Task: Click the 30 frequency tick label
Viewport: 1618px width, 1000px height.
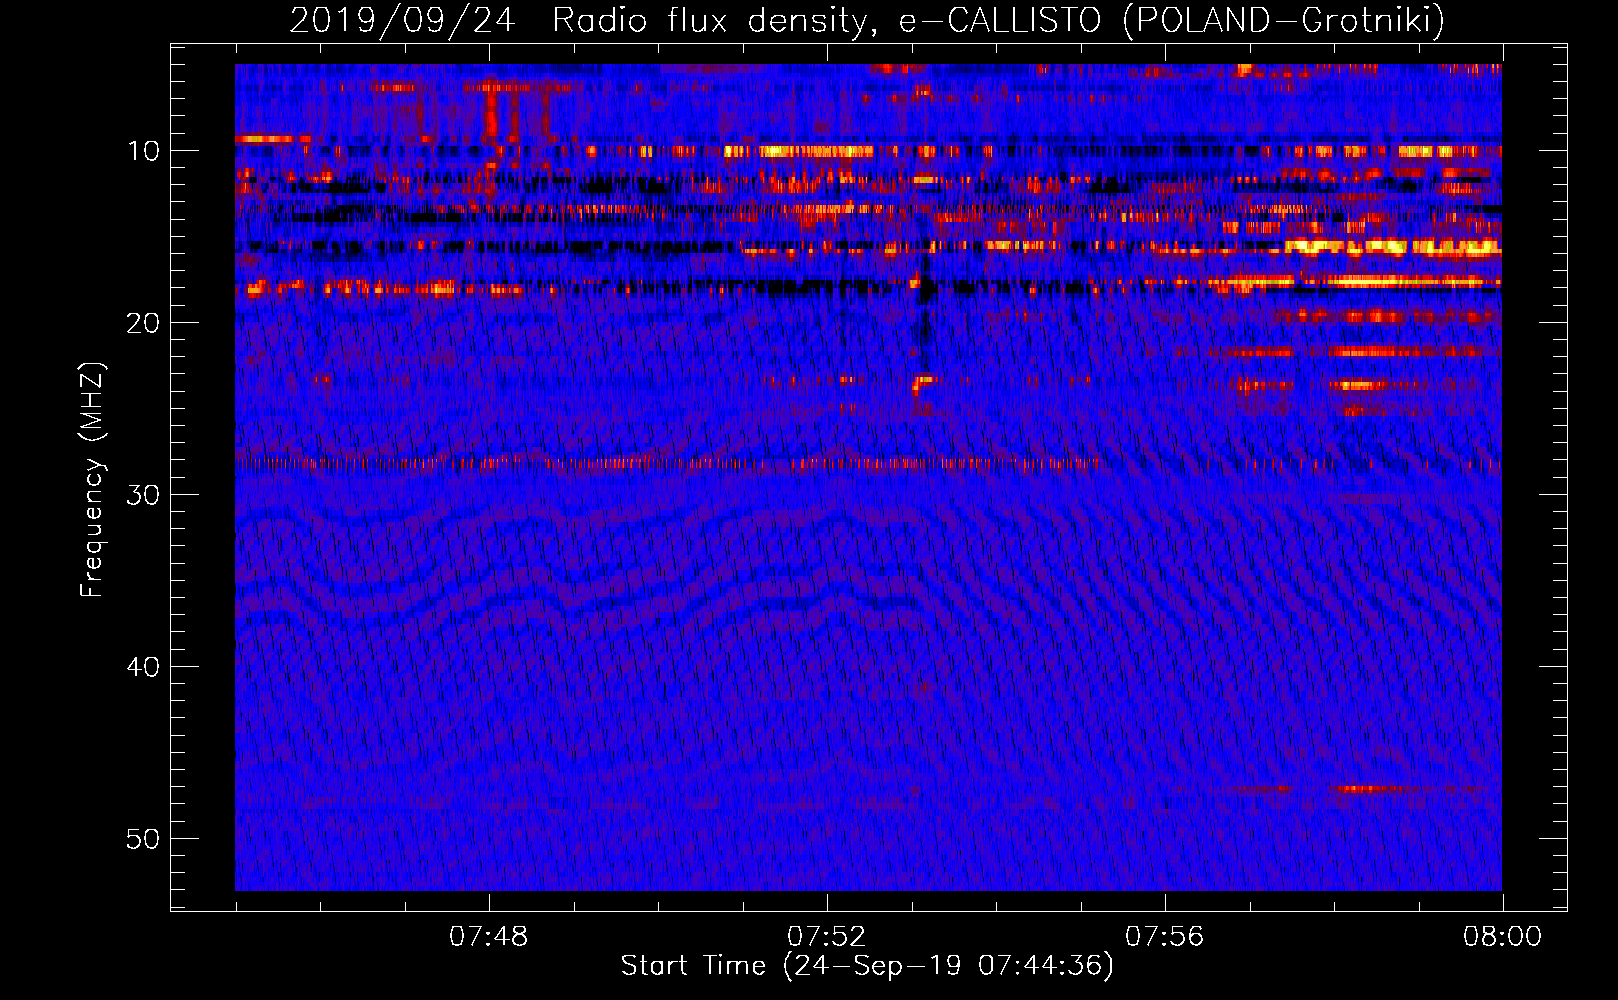Action: 144,495
